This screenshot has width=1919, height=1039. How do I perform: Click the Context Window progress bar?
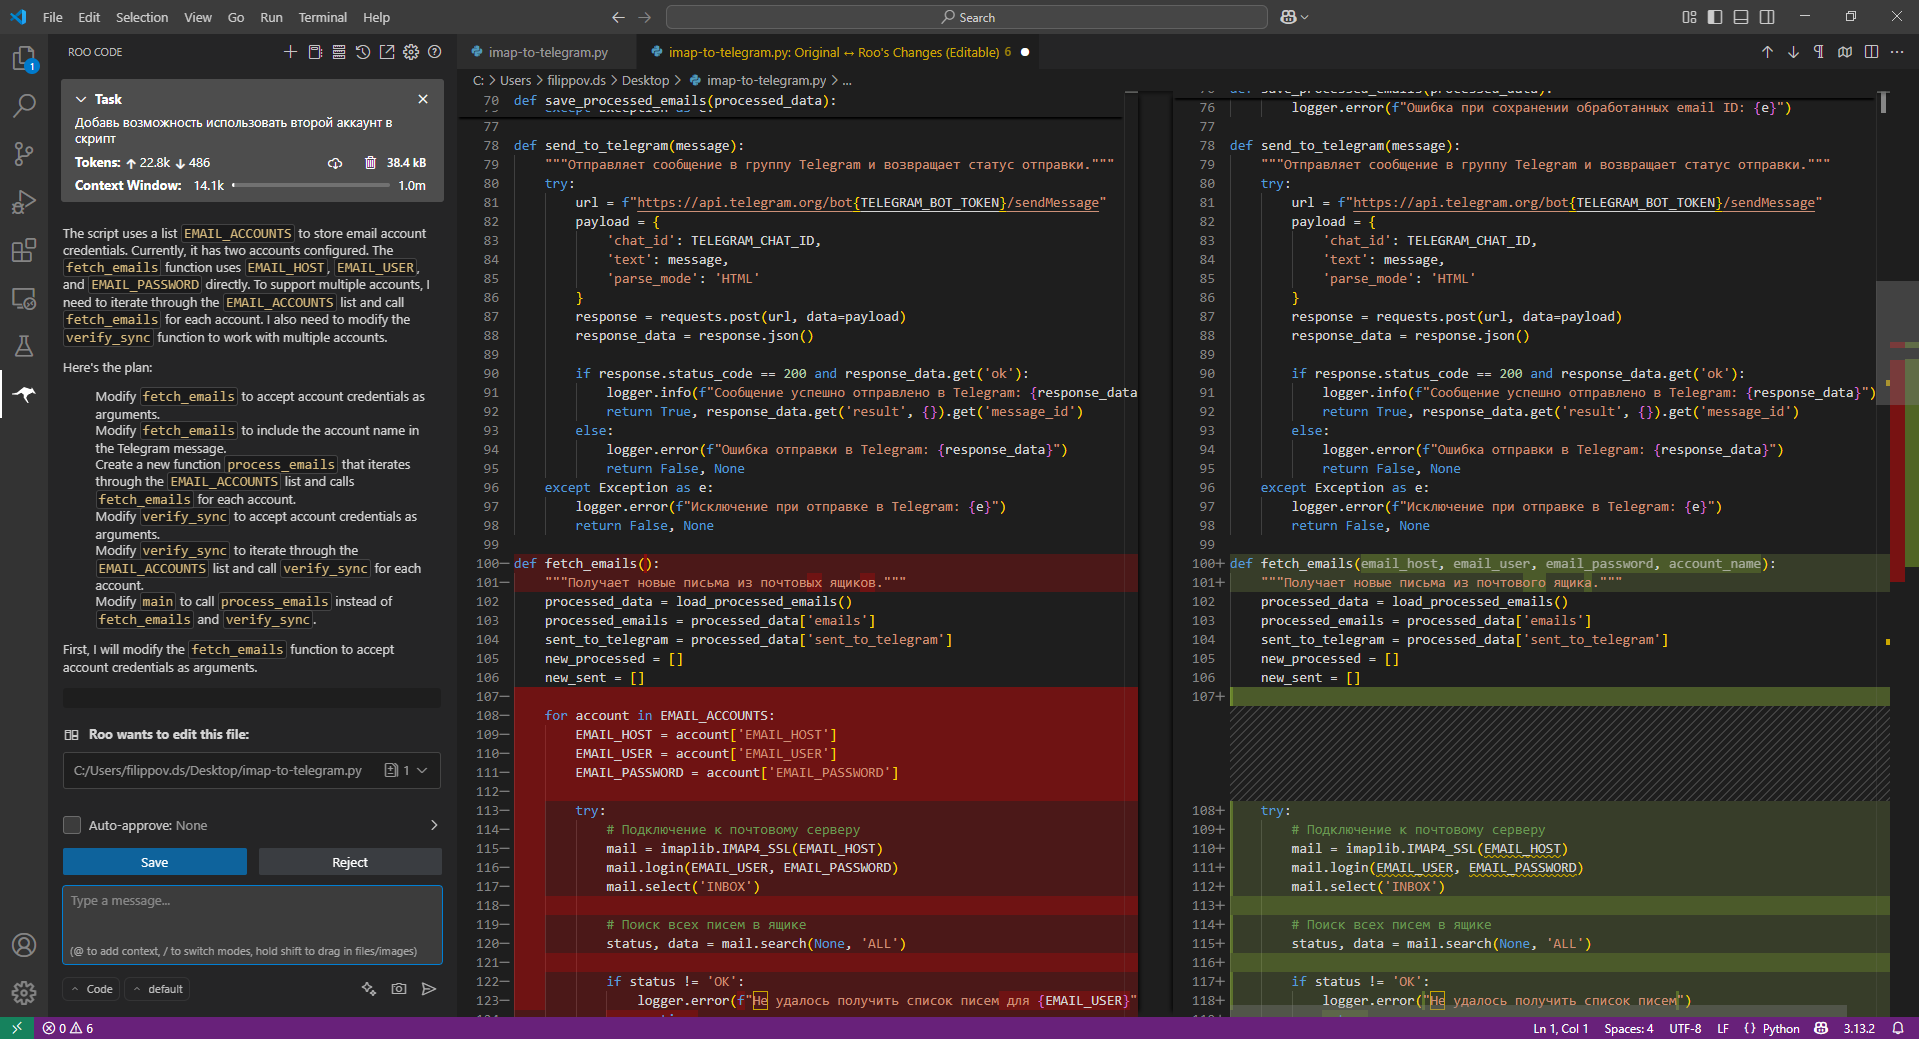tap(312, 185)
